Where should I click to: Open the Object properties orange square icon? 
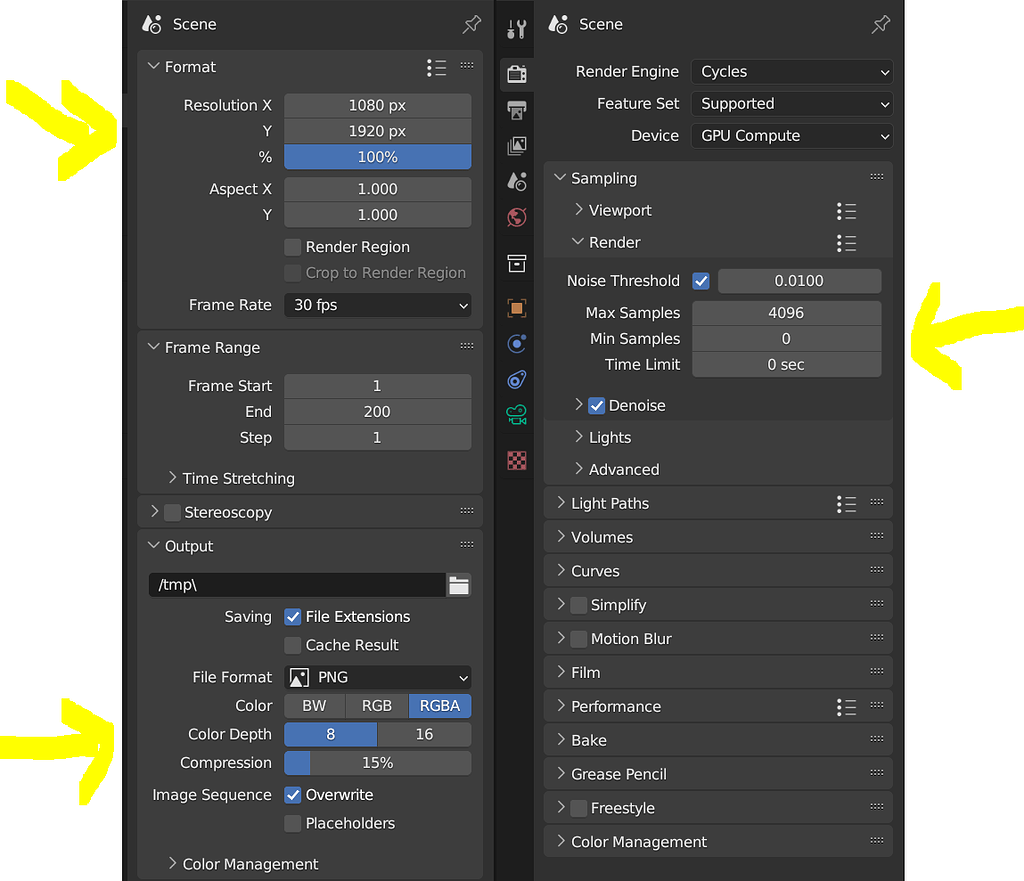coord(517,308)
